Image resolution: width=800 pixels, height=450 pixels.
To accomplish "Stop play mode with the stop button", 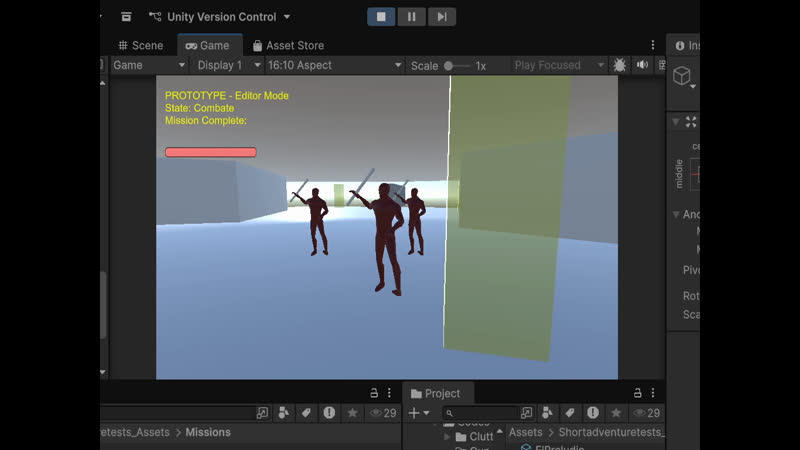I will [x=382, y=16].
